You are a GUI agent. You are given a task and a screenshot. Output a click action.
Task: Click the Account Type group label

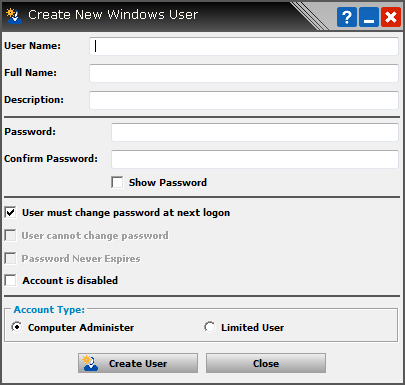click(x=49, y=310)
